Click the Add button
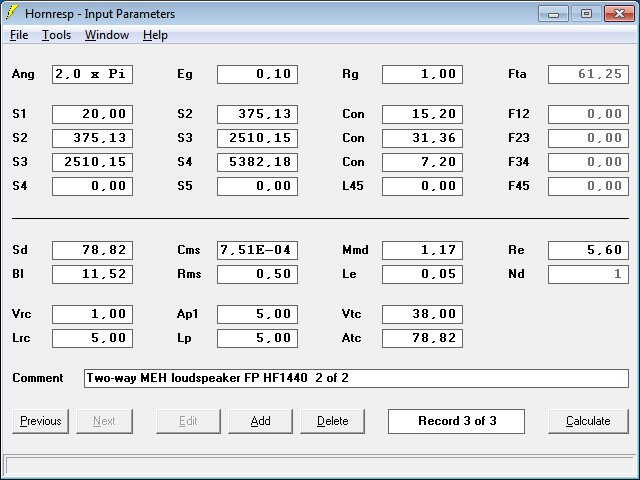 (x=260, y=421)
